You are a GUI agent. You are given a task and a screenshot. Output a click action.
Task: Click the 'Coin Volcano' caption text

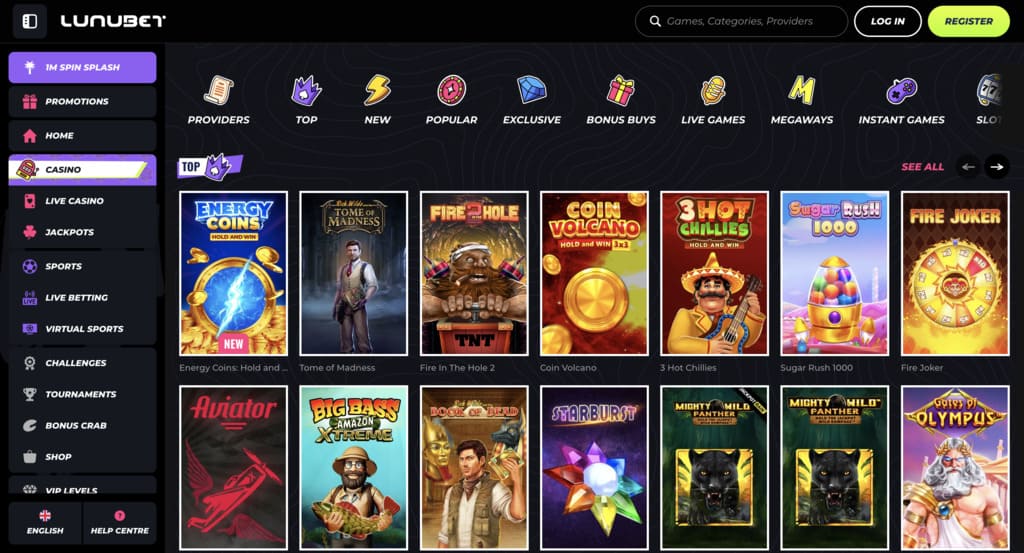click(x=568, y=368)
